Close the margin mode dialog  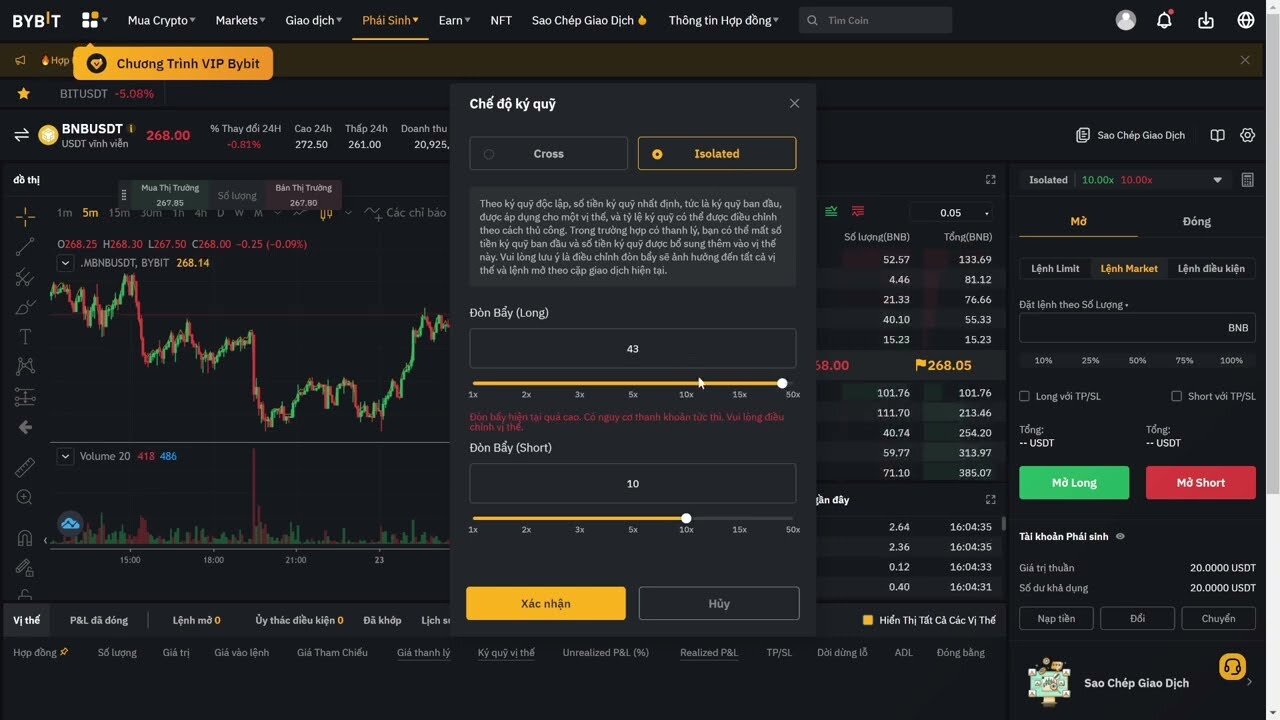click(x=794, y=104)
